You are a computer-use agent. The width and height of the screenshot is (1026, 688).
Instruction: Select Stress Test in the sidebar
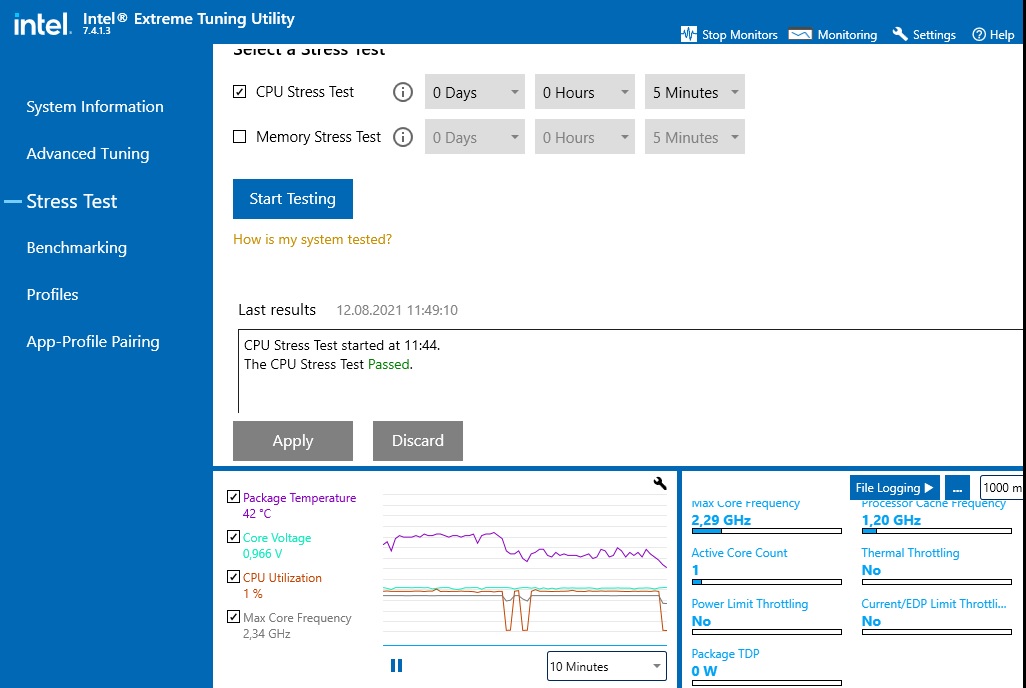[71, 201]
